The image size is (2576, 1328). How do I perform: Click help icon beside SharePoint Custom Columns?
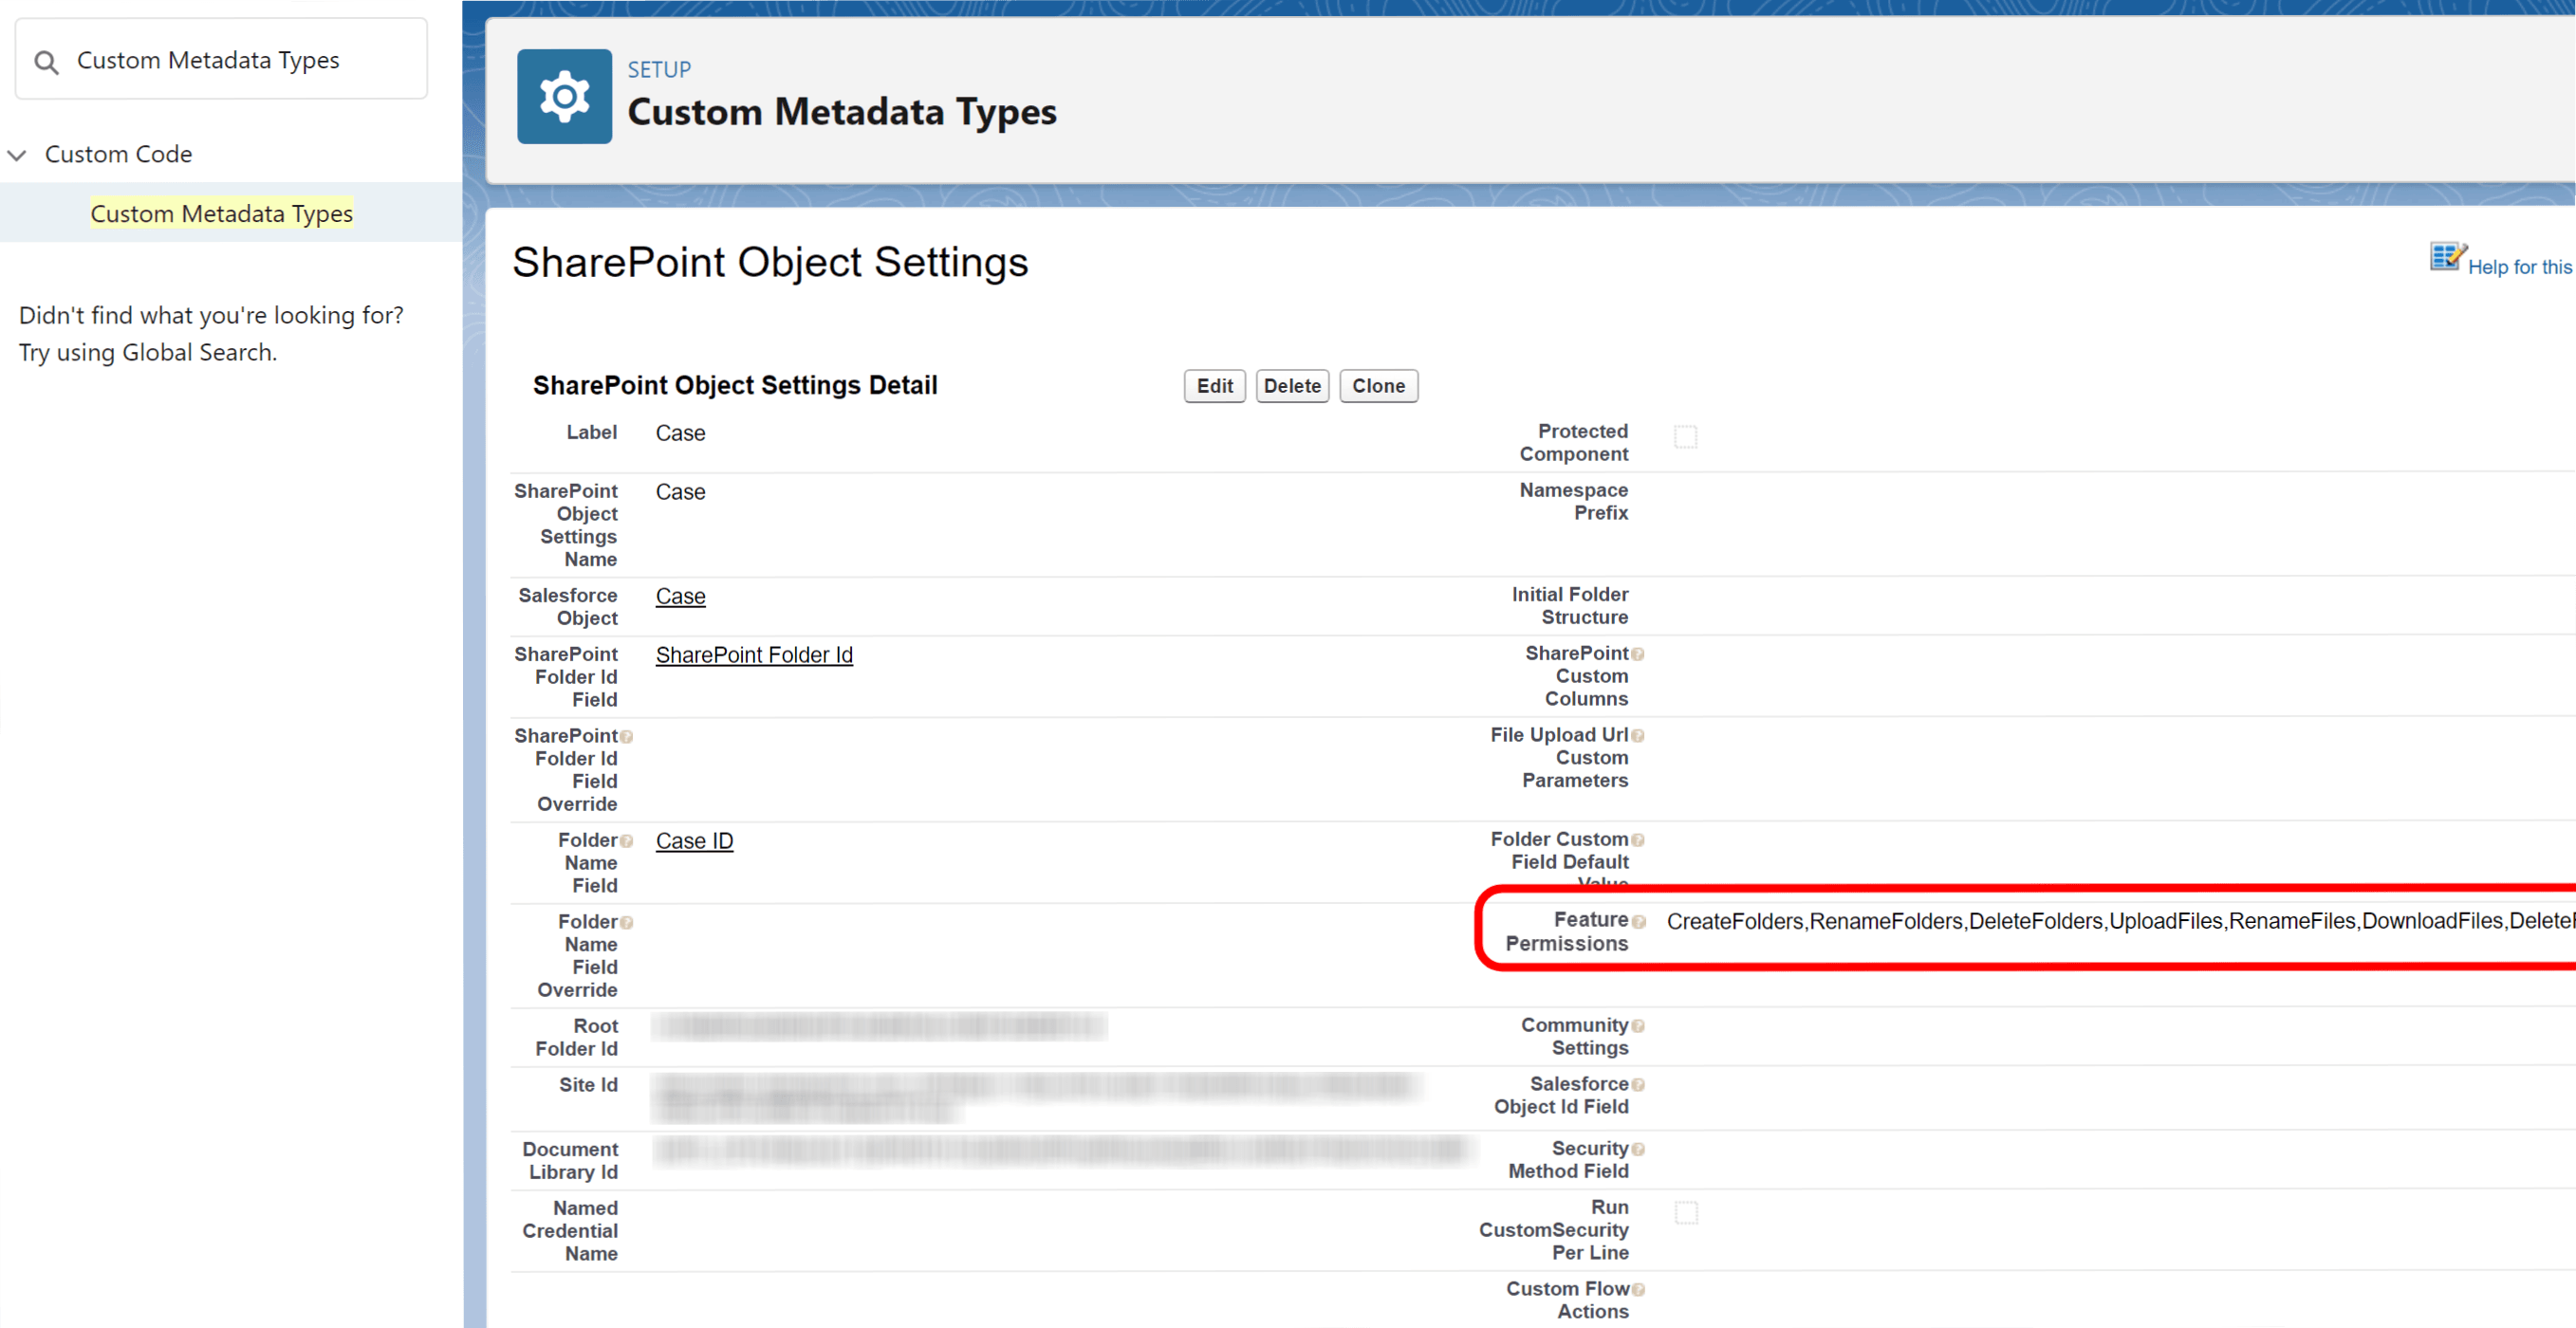click(1638, 654)
